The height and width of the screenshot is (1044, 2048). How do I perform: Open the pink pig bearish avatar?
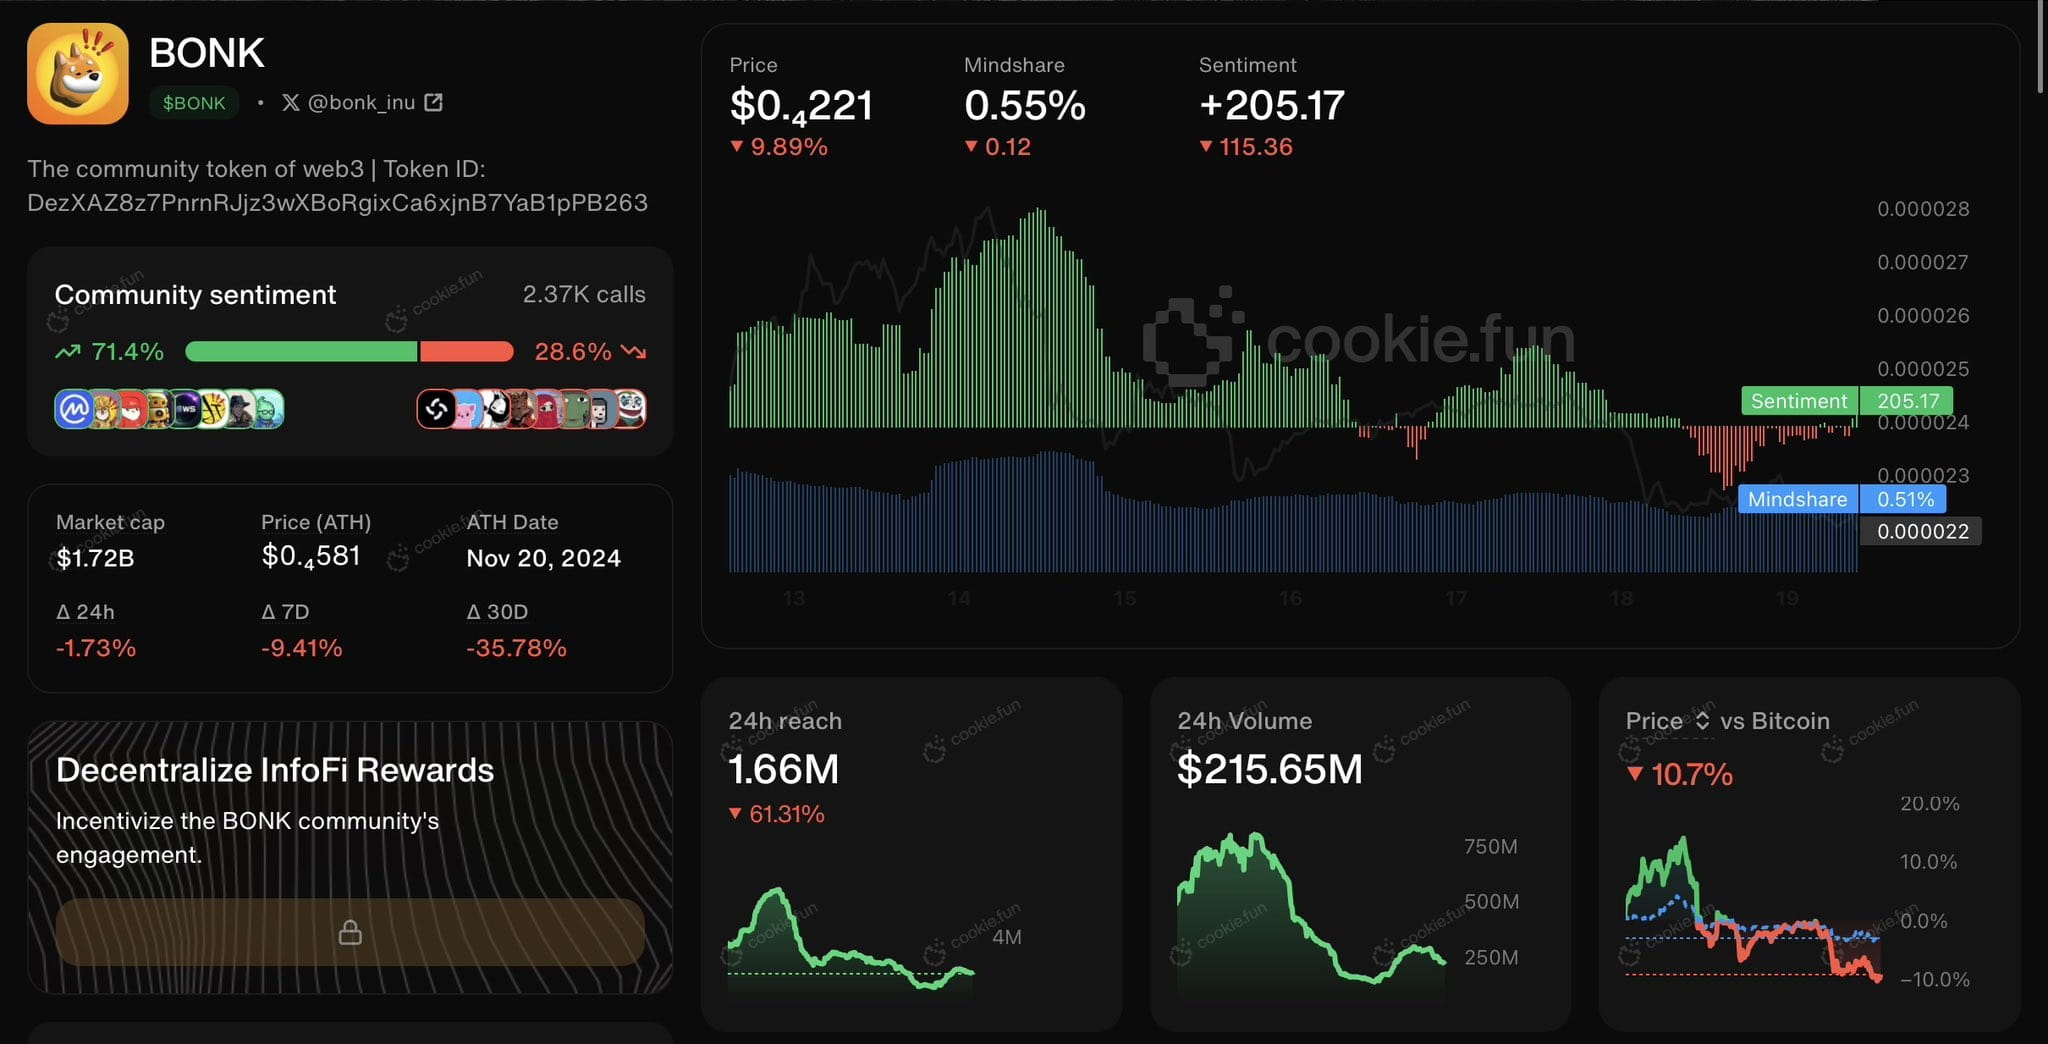pyautogui.click(x=467, y=409)
